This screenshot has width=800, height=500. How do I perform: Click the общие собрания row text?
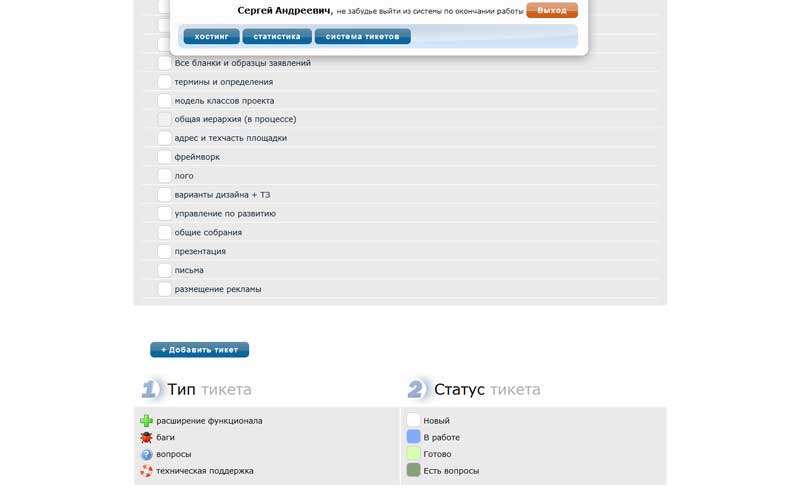(x=208, y=233)
